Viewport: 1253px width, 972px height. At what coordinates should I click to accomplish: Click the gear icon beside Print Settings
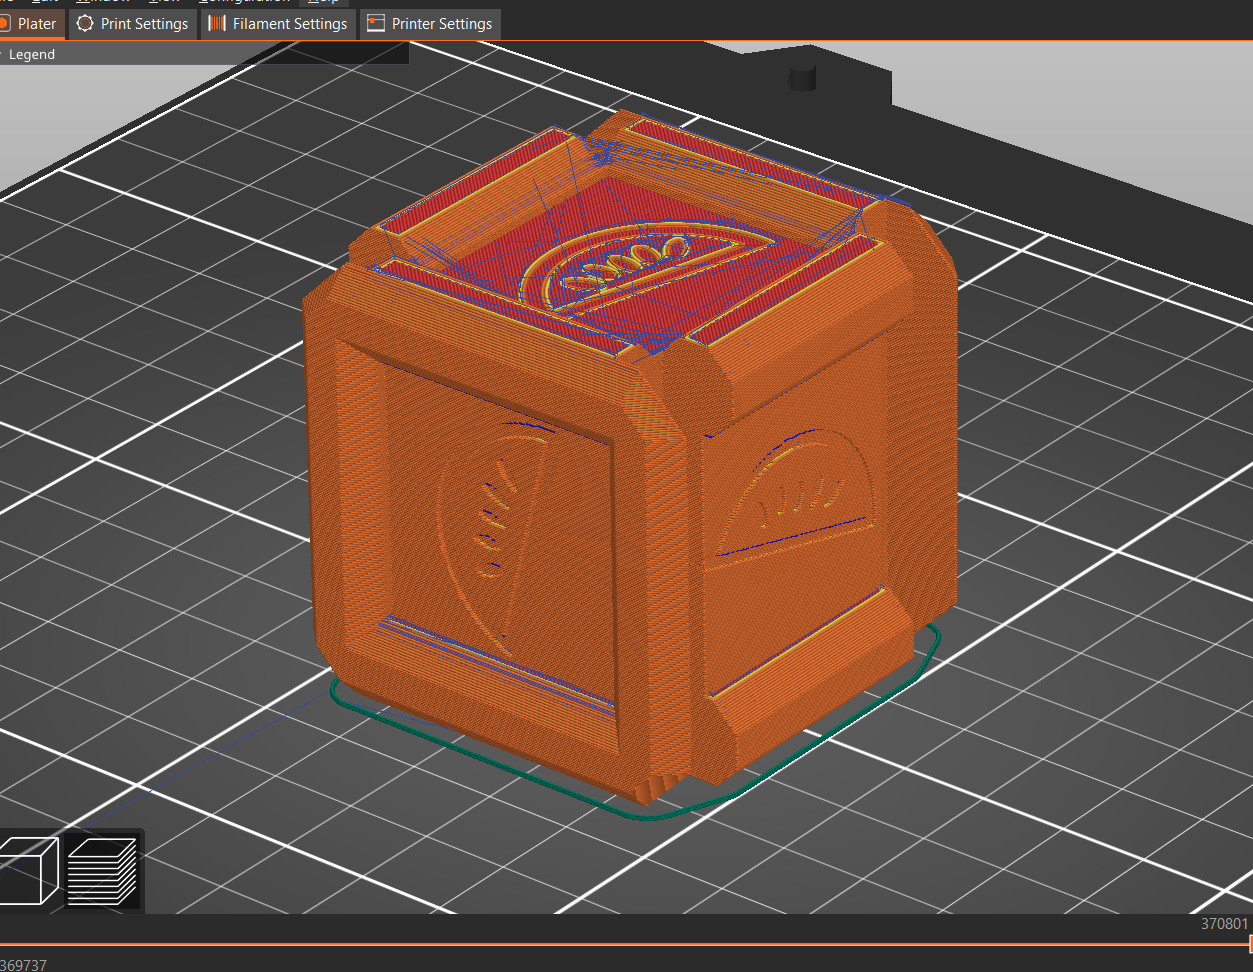86,23
